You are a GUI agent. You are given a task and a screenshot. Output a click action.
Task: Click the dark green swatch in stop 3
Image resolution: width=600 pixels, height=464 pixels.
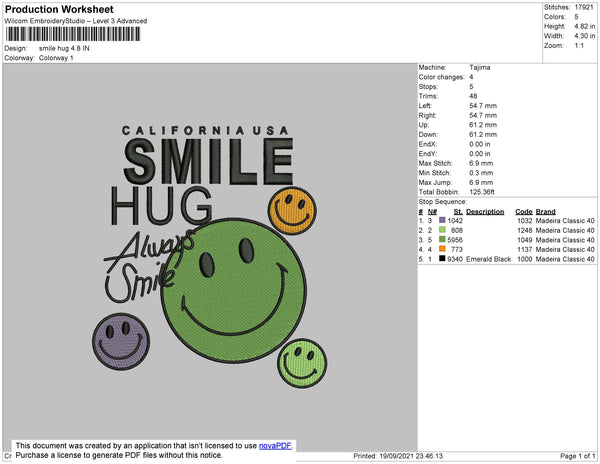442,239
